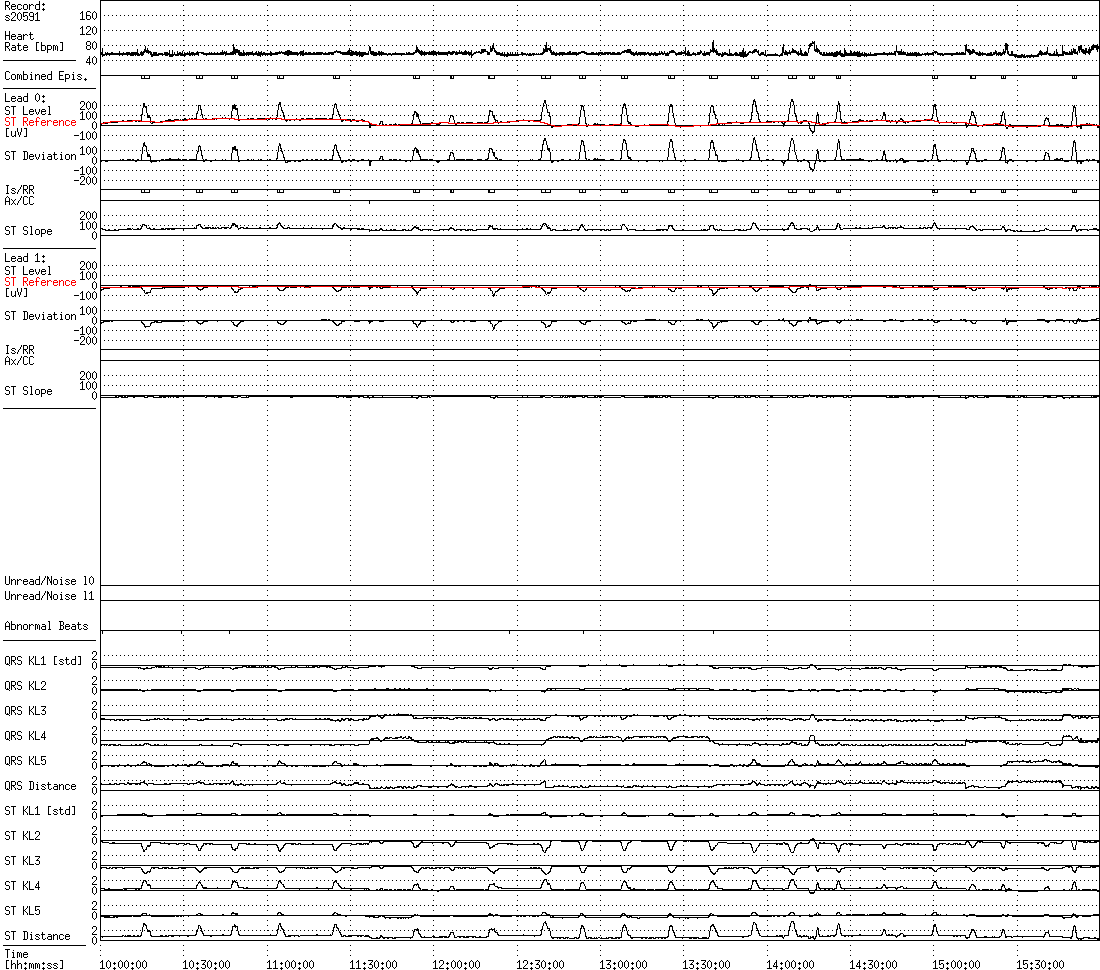Click the QRS KL1 [std] label
Image resolution: width=1100 pixels, height=970 pixels.
pos(43,661)
